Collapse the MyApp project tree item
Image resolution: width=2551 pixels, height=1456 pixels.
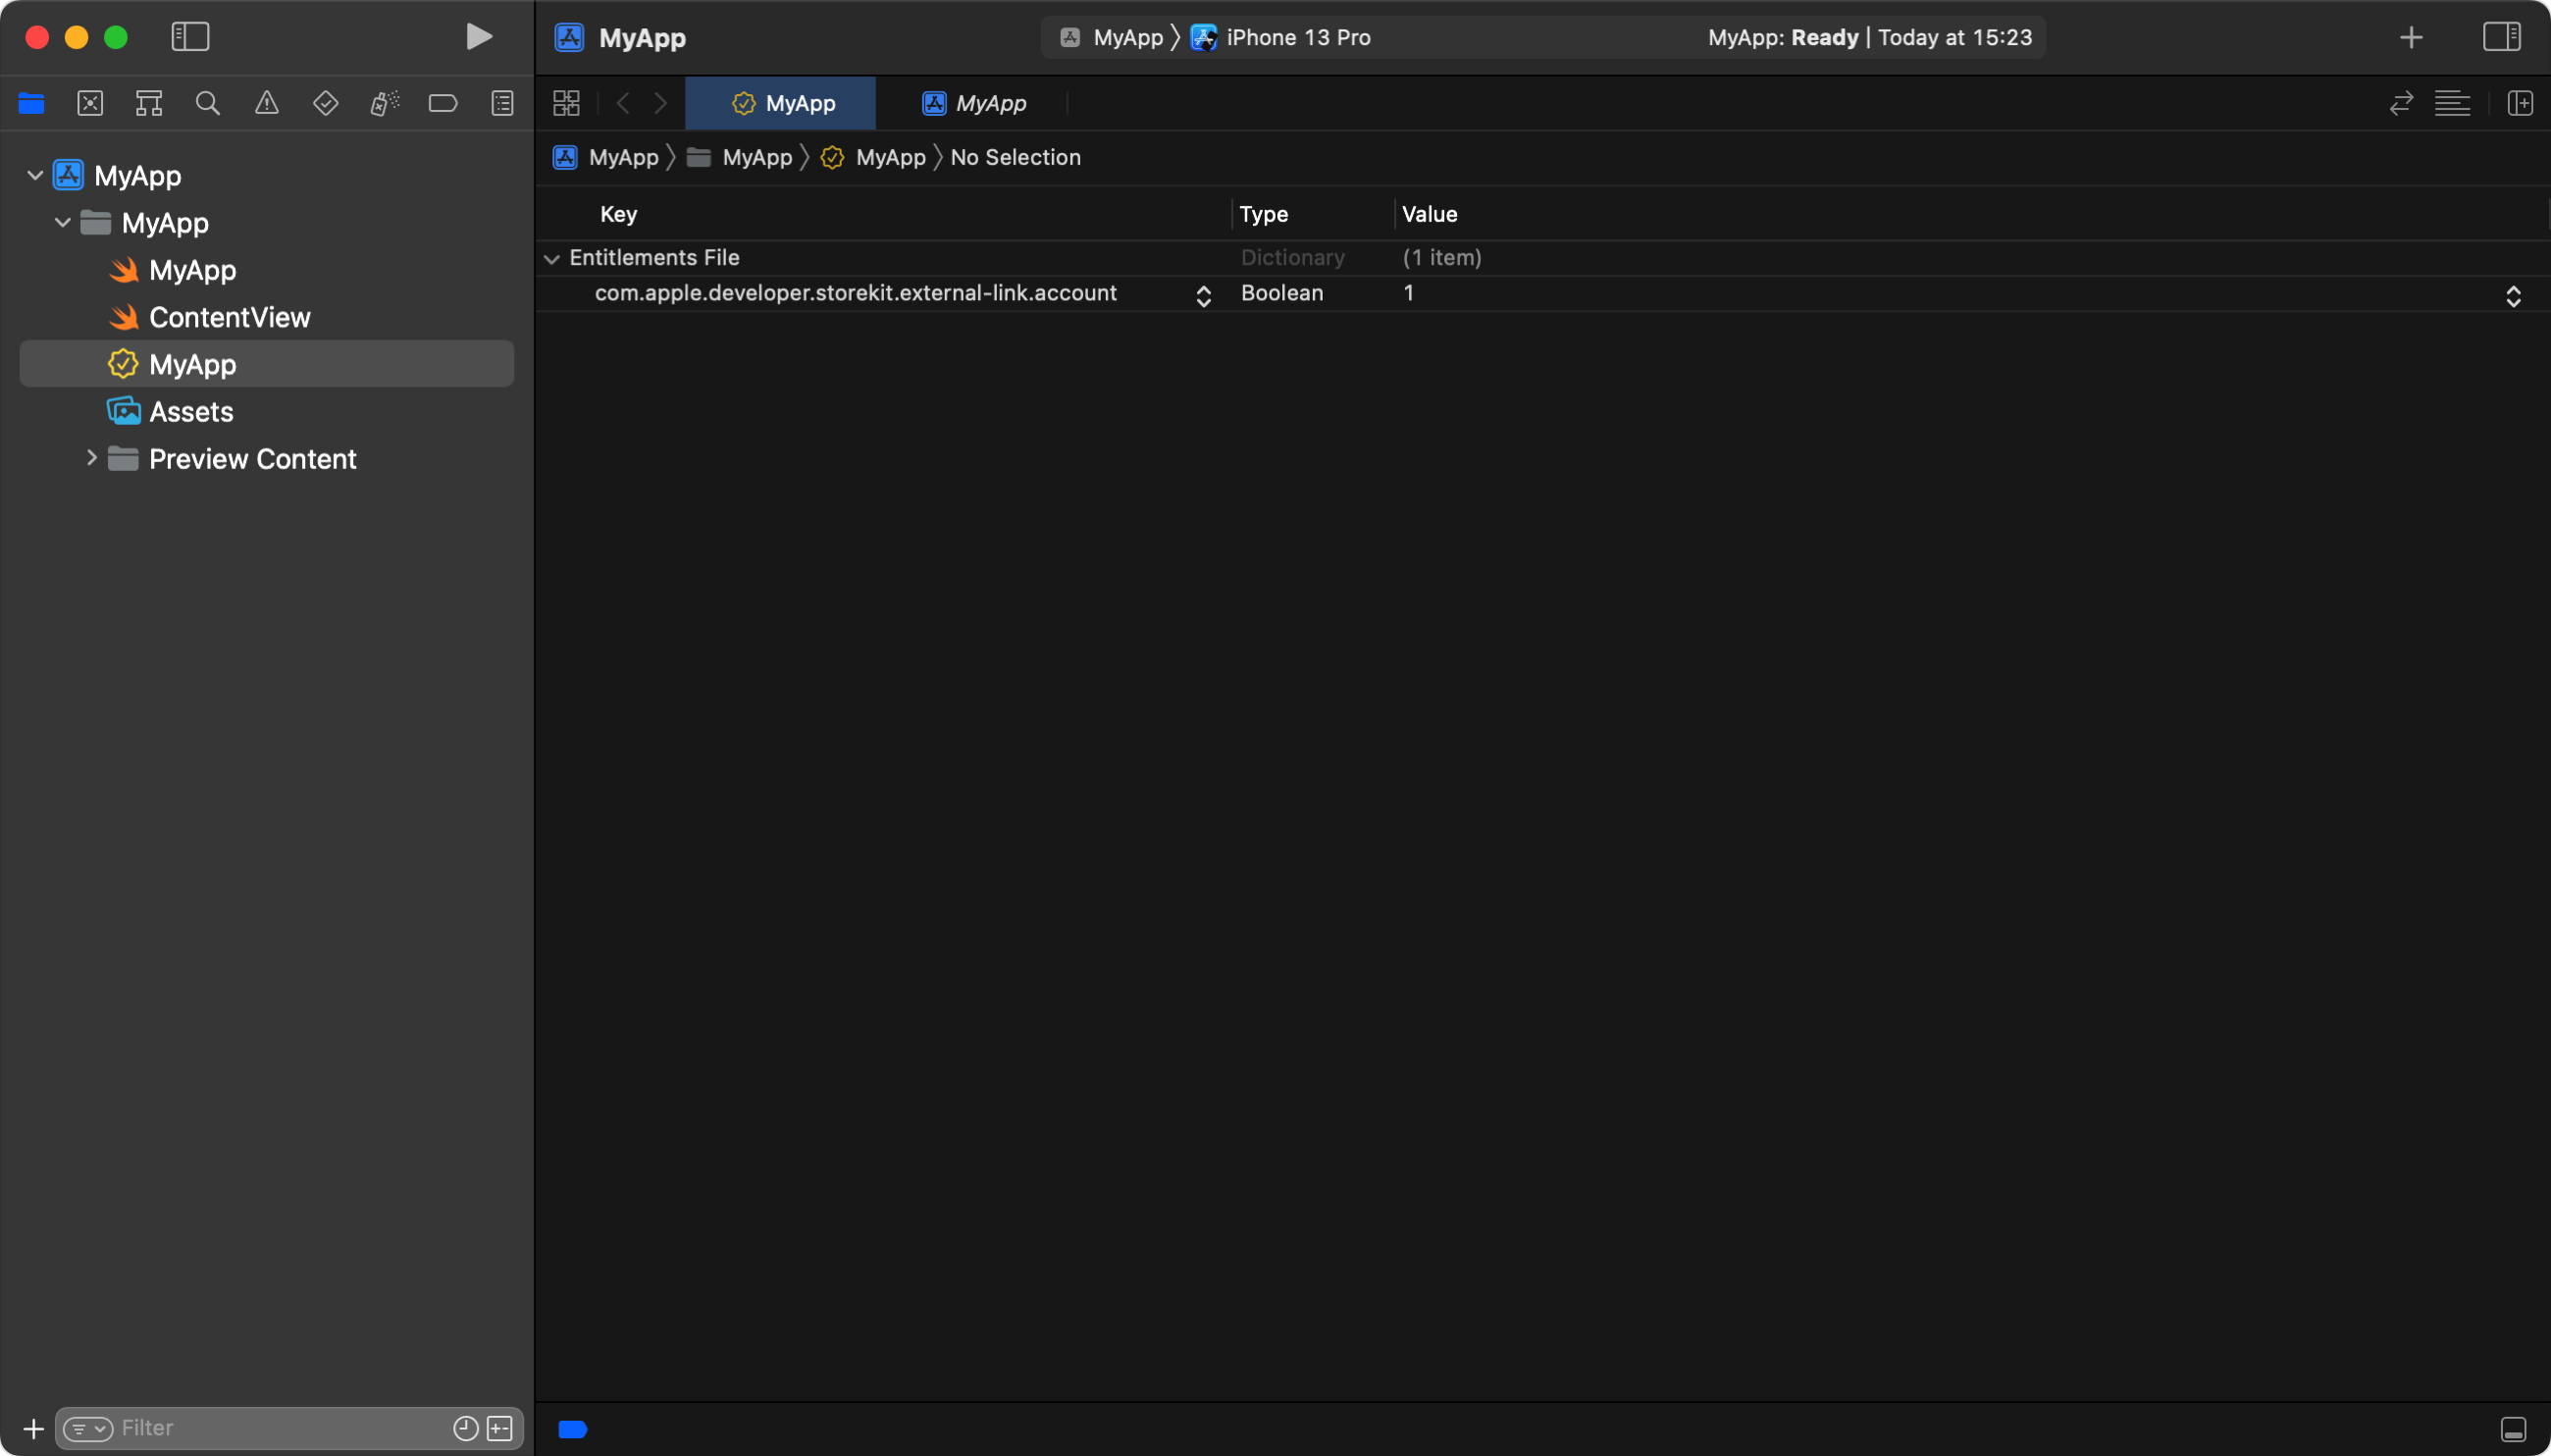(35, 176)
